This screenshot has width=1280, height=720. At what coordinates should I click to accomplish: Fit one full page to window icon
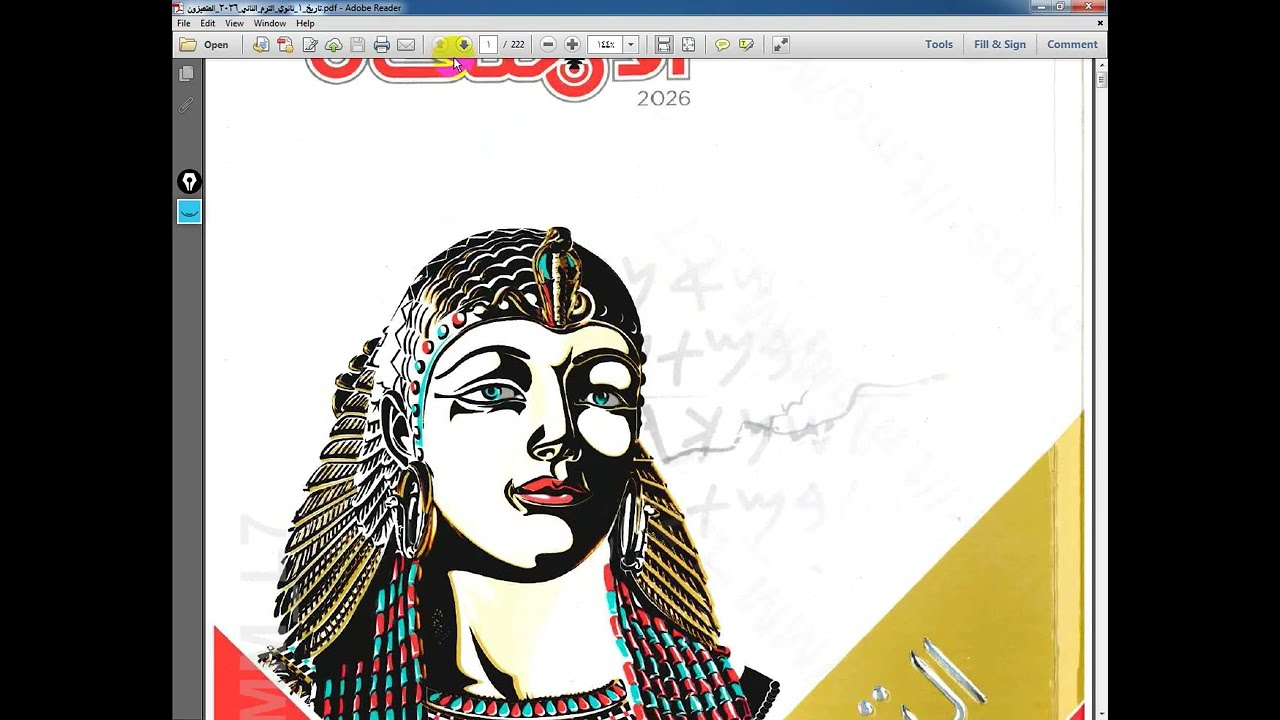[x=689, y=45]
